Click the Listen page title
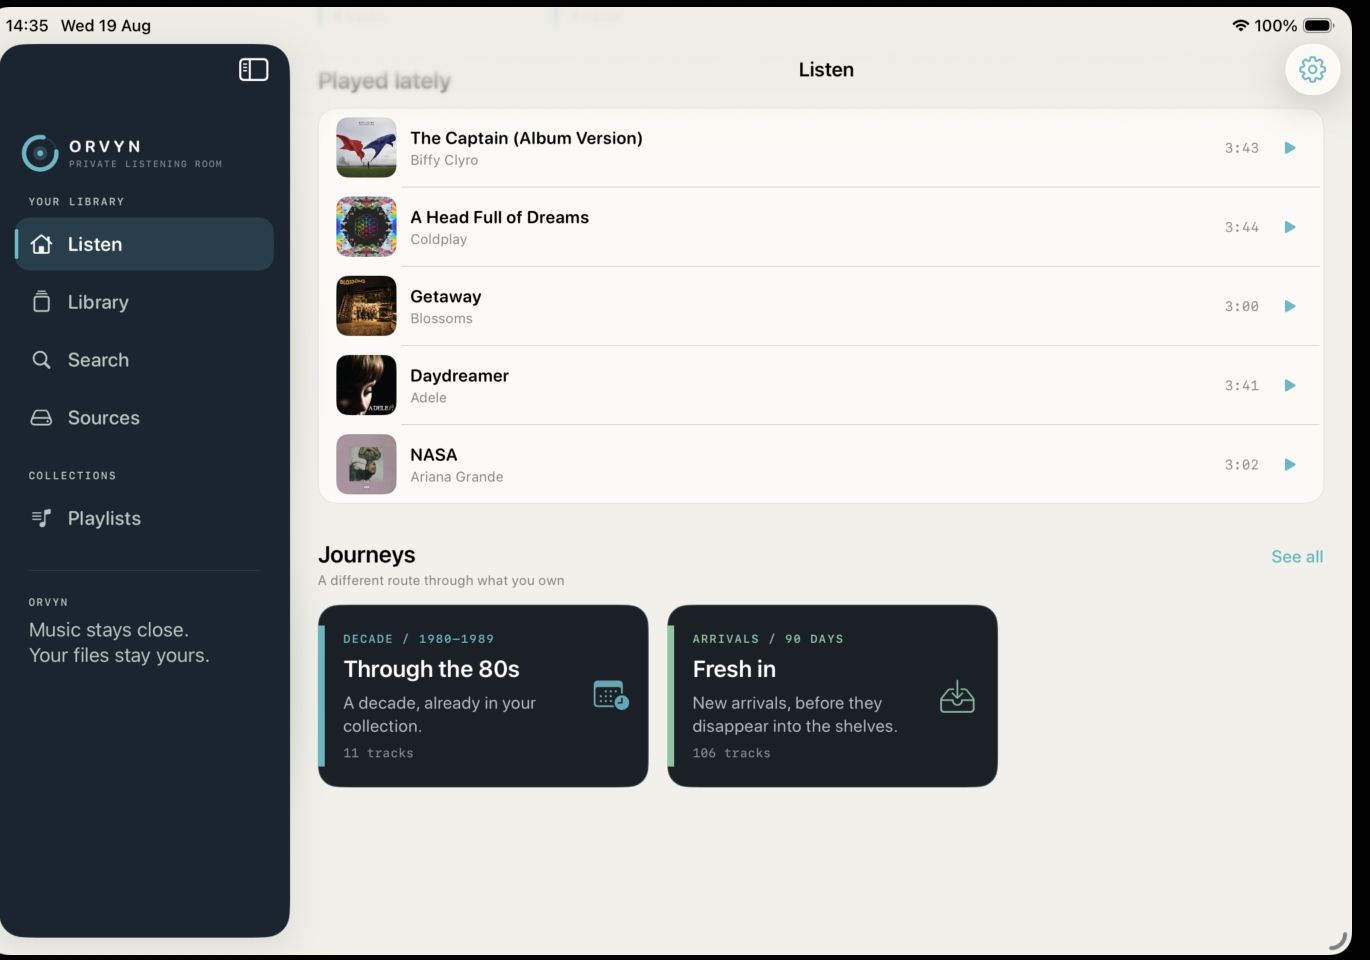Viewport: 1370px width, 960px height. 826,70
